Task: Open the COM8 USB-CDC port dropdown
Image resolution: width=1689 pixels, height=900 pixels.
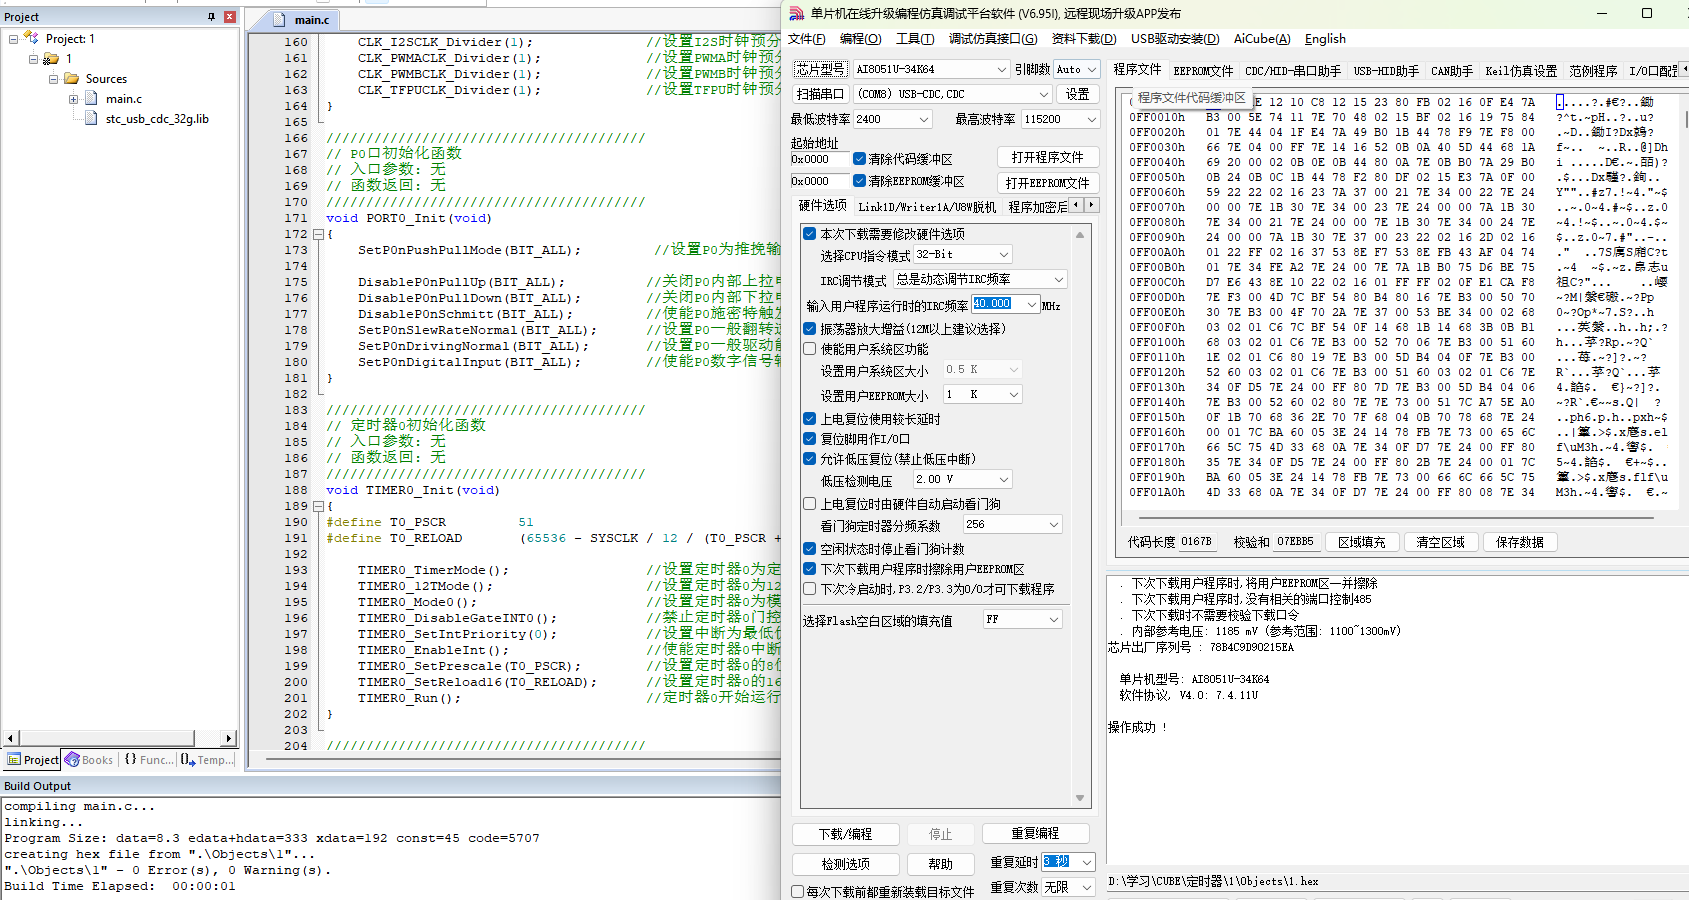Action: [x=953, y=94]
